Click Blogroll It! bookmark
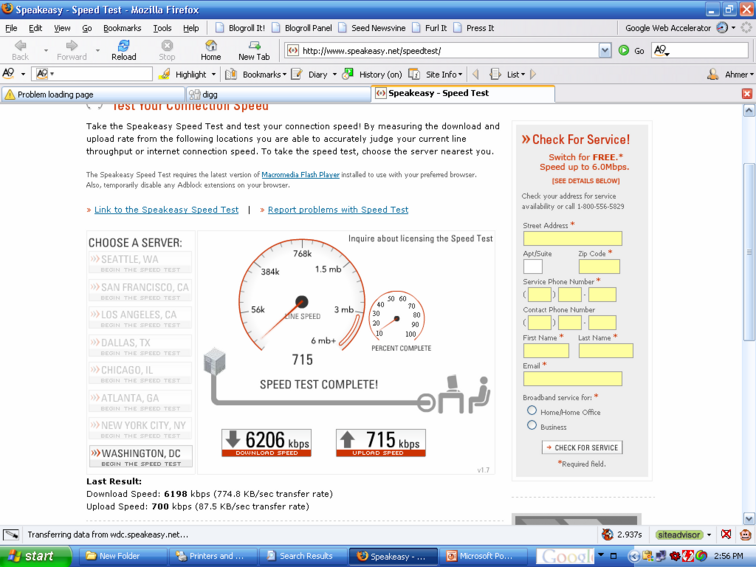756x567 pixels. (240, 28)
